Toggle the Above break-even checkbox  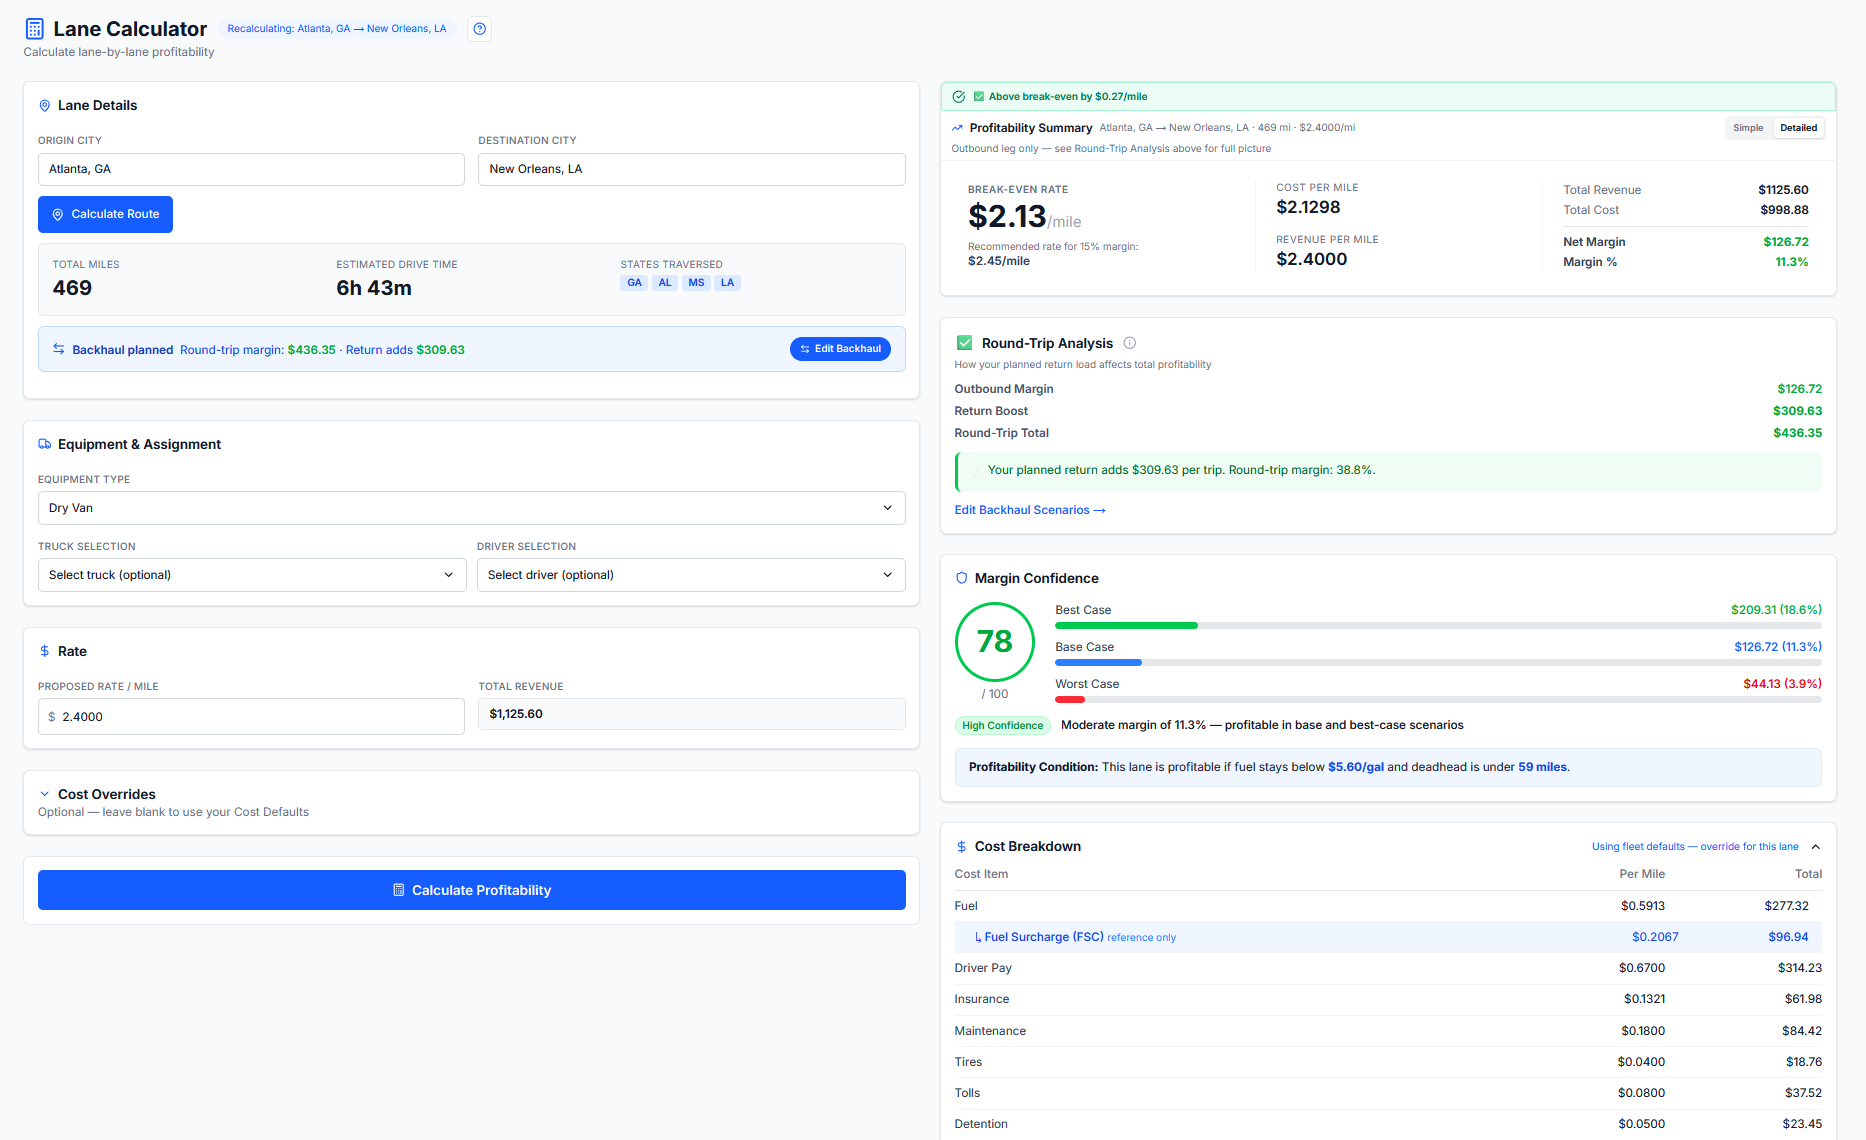tap(979, 97)
